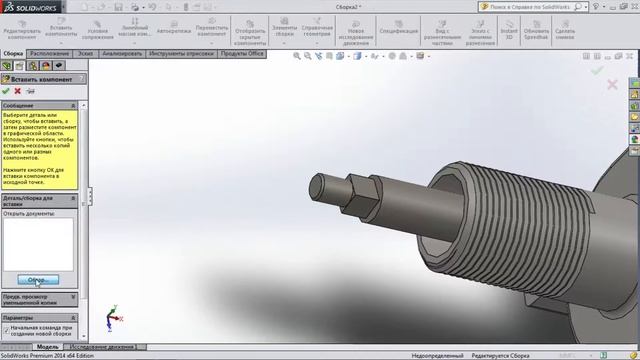
Task: Click PropertyManager scrollbar down arrow
Action: point(84,336)
